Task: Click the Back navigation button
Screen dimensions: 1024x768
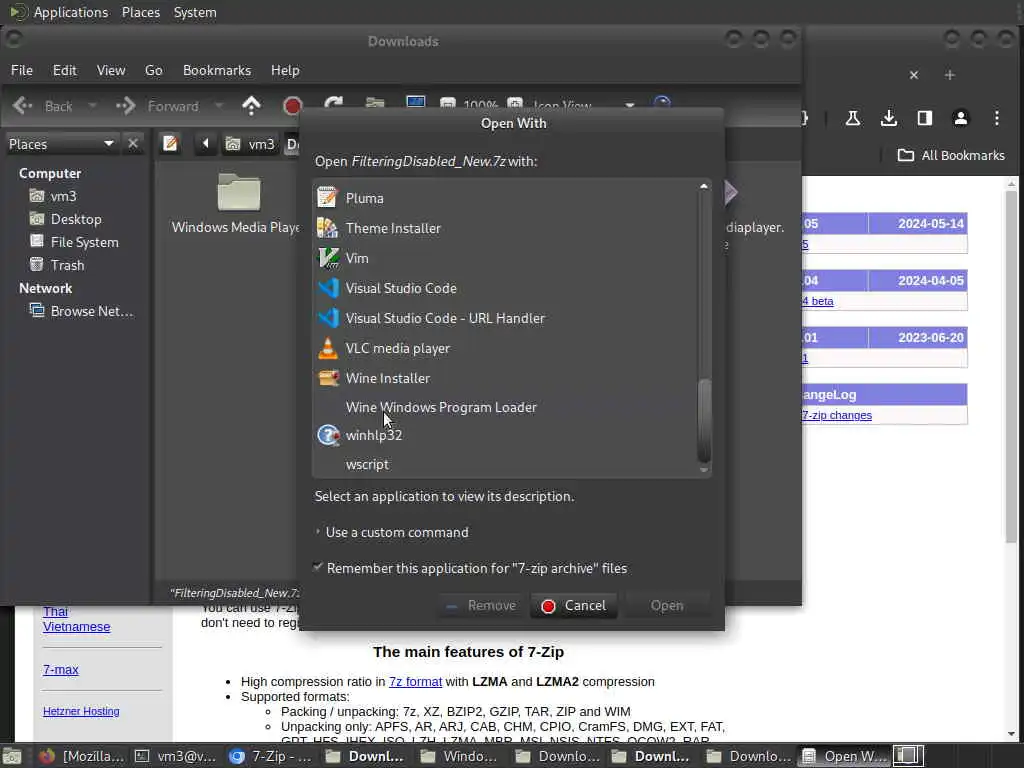Action: pos(43,106)
